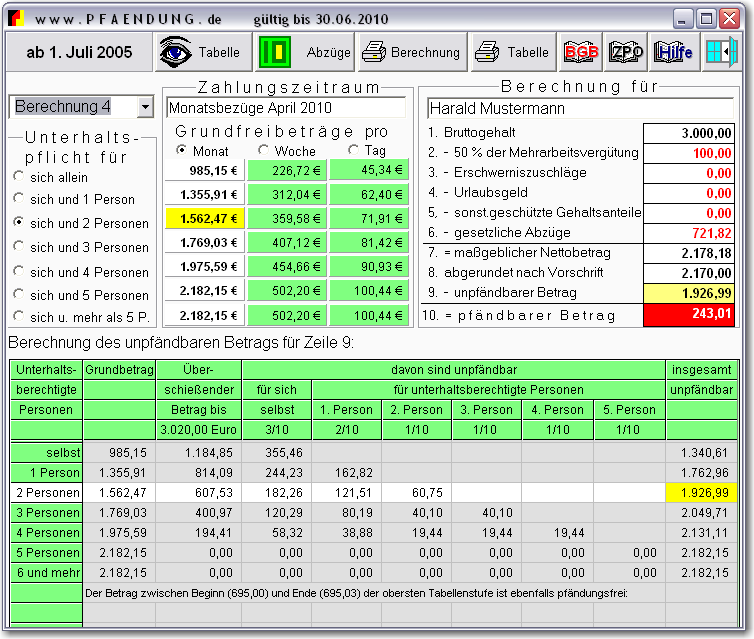
Task: Click the 'ab 1. Juli 2005' button
Action: pos(79,52)
